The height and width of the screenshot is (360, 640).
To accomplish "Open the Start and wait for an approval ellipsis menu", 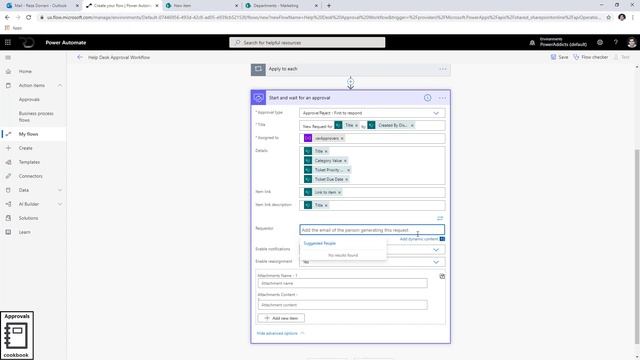I will 442,98.
